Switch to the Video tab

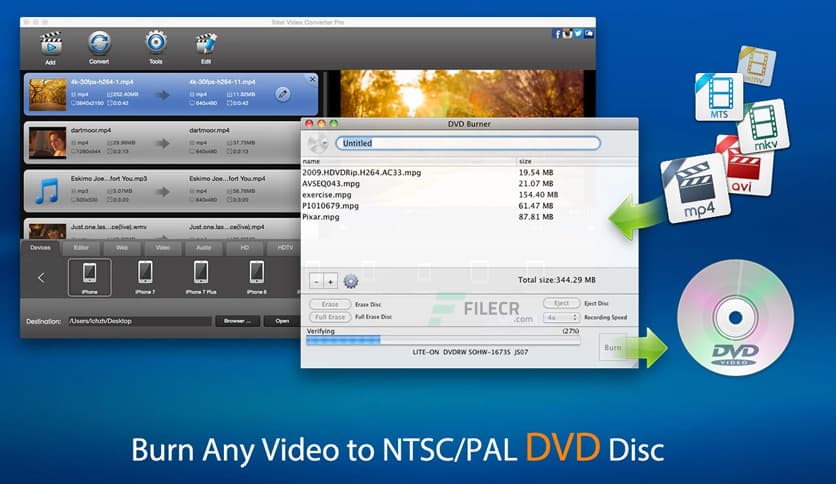pos(163,248)
